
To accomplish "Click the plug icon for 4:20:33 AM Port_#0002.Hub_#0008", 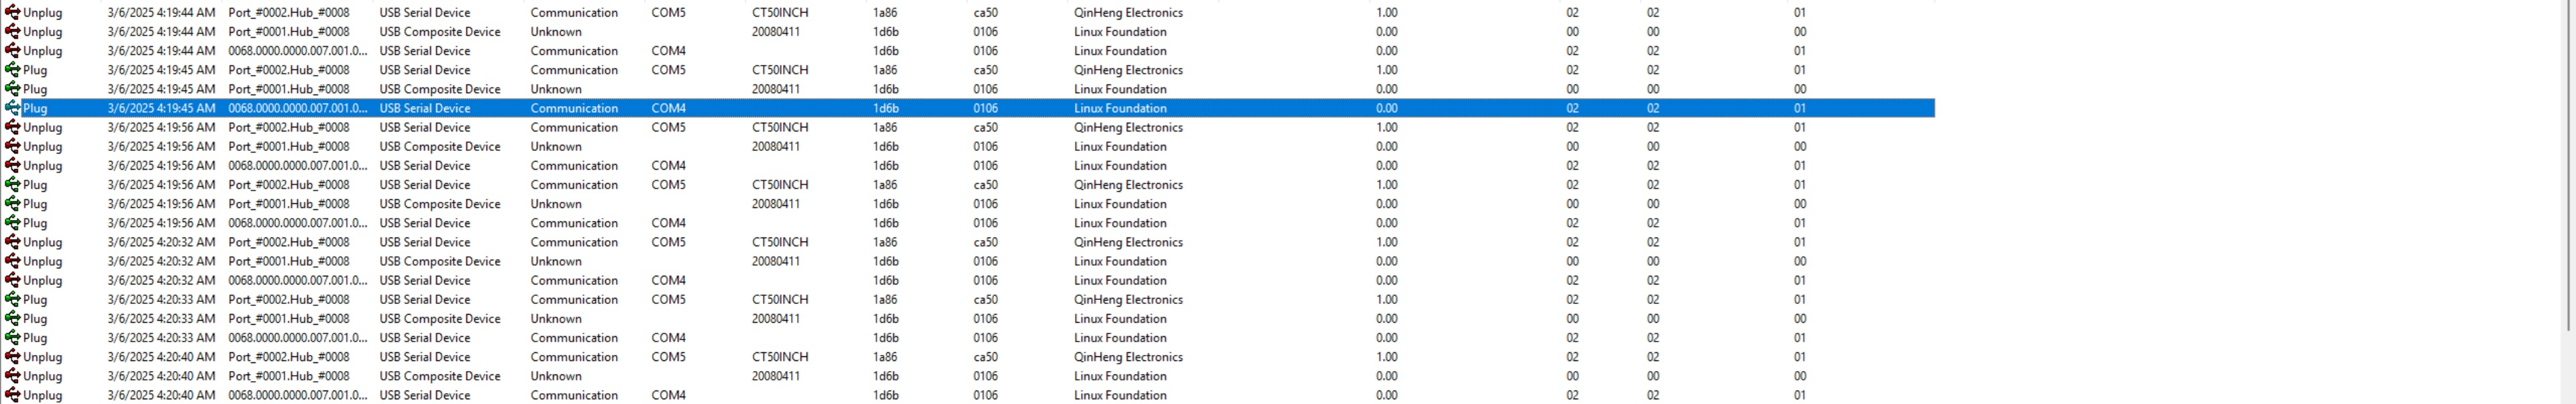I will [x=12, y=299].
